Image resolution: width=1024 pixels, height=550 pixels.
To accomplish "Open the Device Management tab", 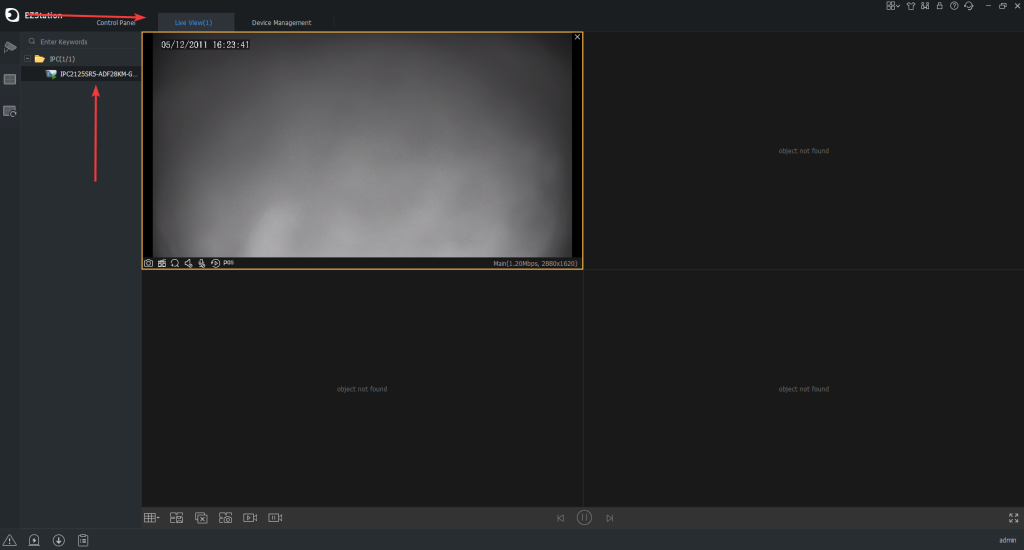I will [x=281, y=23].
